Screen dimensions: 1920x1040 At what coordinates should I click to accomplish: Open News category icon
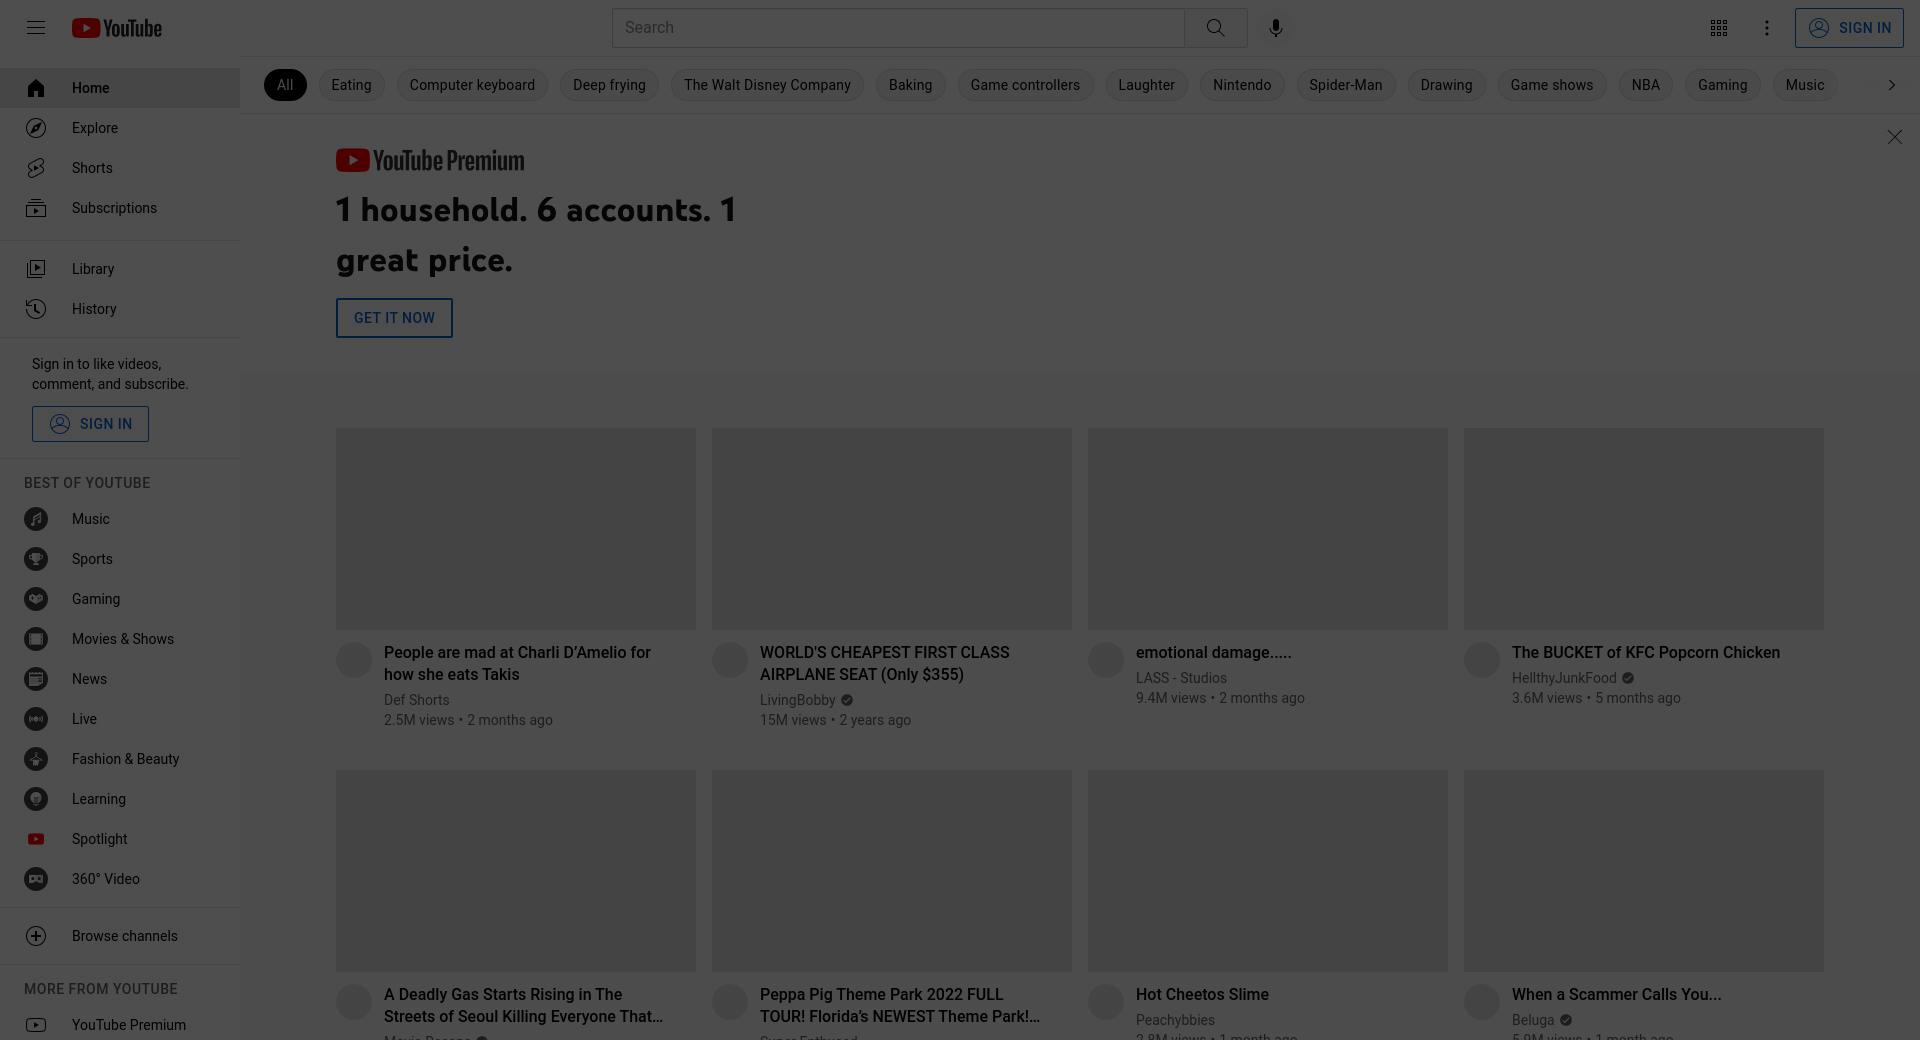36,679
